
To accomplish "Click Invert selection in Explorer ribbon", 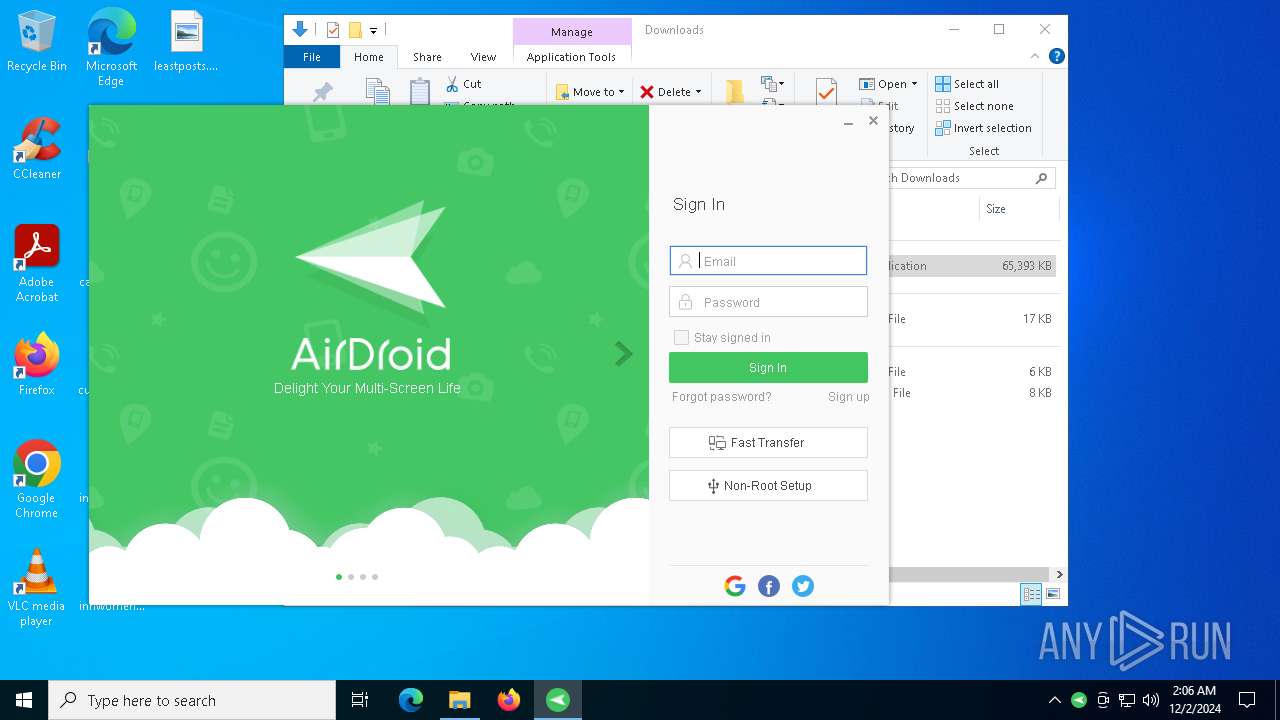I will pos(983,128).
